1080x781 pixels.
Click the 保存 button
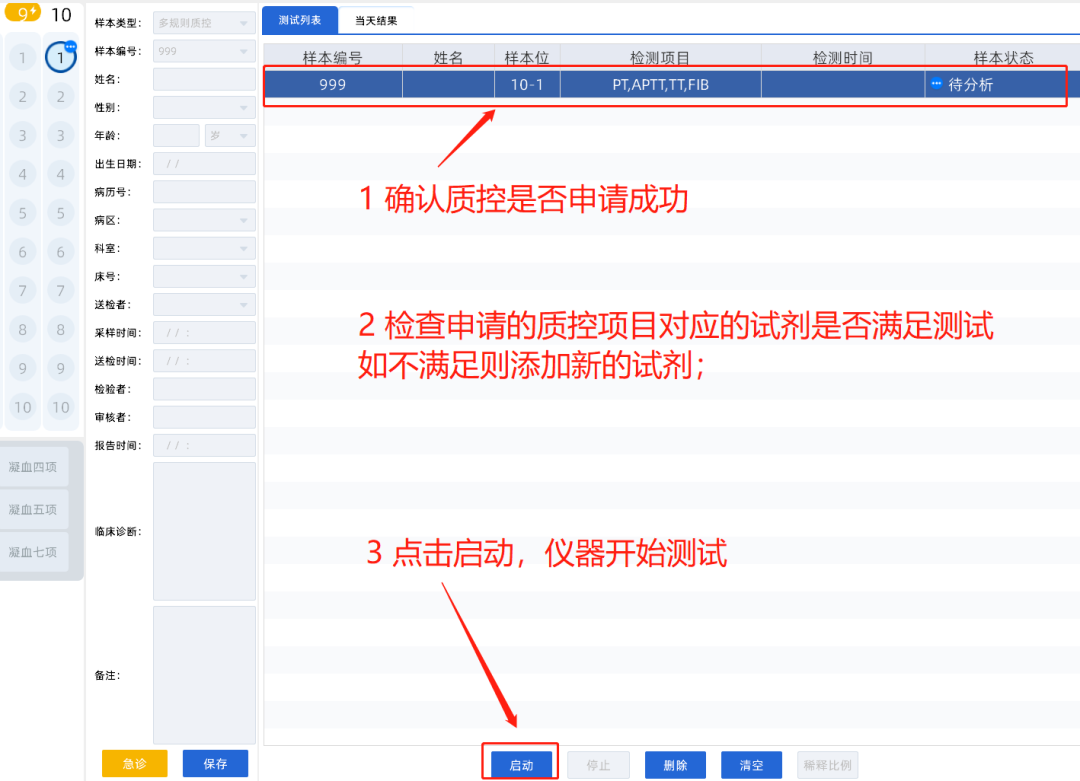(215, 764)
